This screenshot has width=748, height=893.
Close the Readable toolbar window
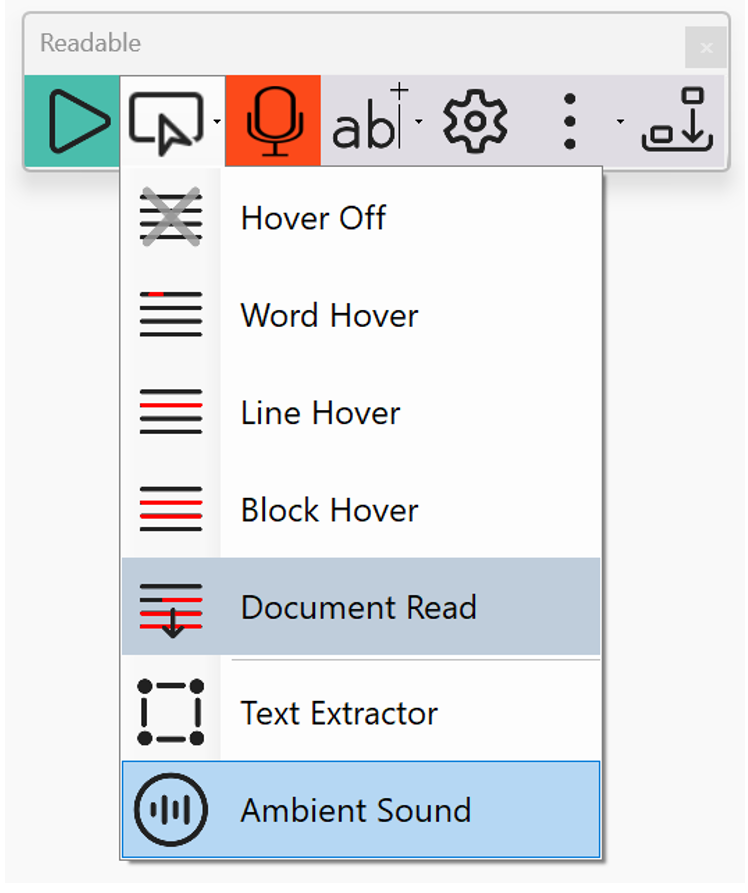(x=706, y=47)
